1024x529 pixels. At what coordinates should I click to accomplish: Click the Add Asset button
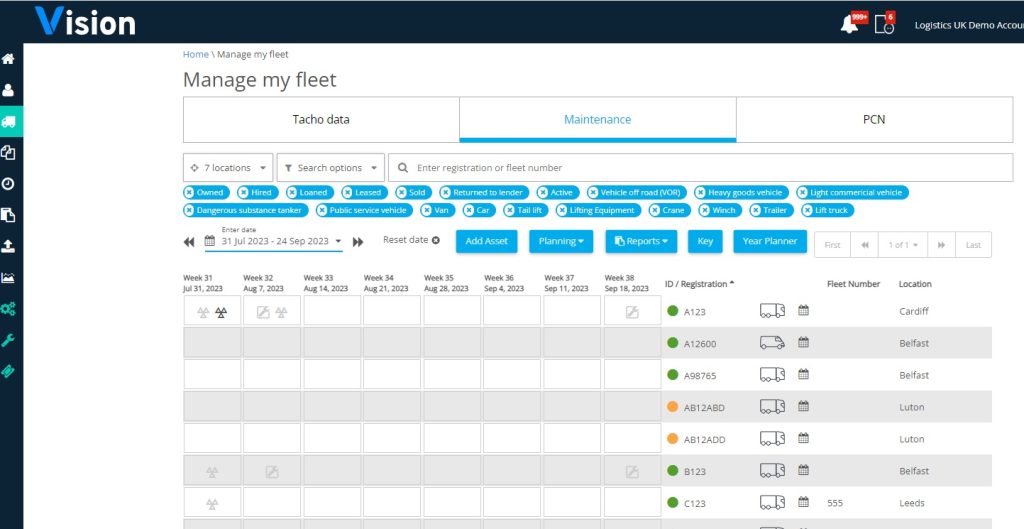point(487,242)
